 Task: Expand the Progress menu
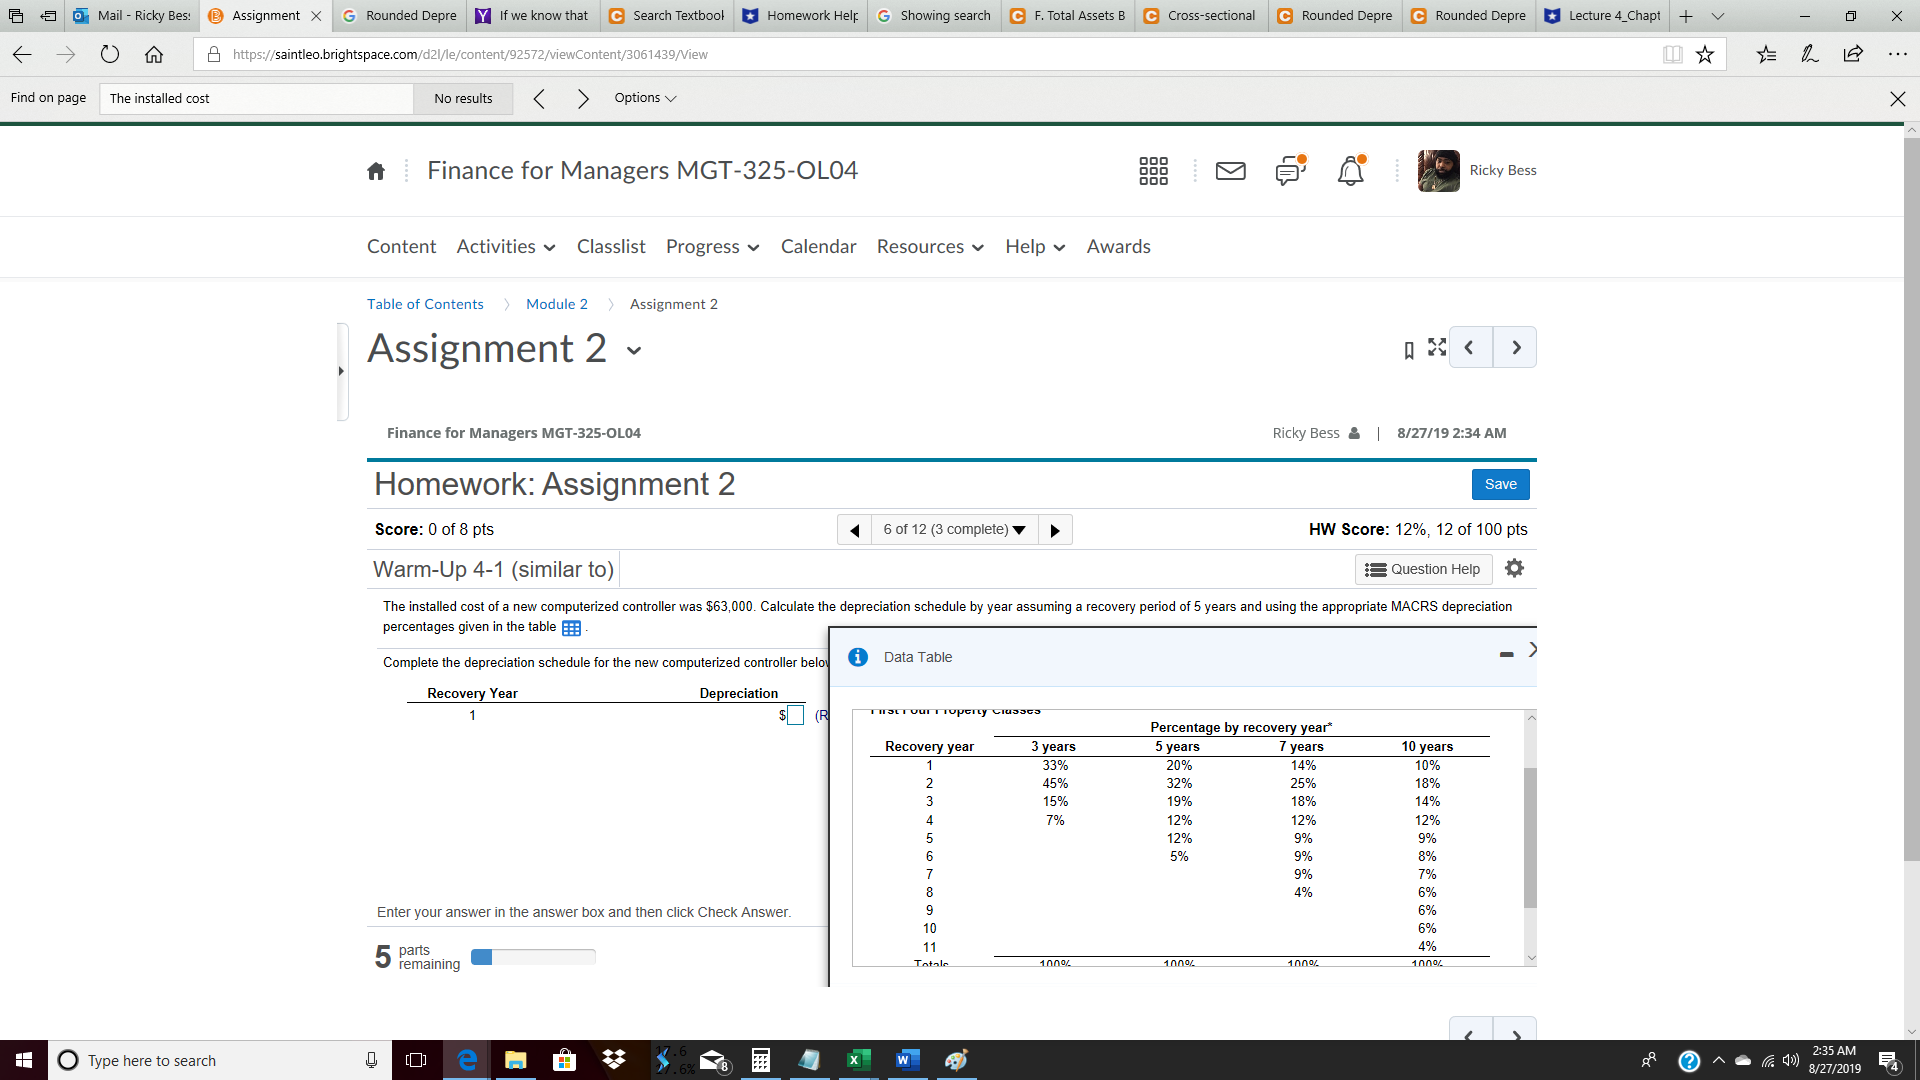point(712,247)
